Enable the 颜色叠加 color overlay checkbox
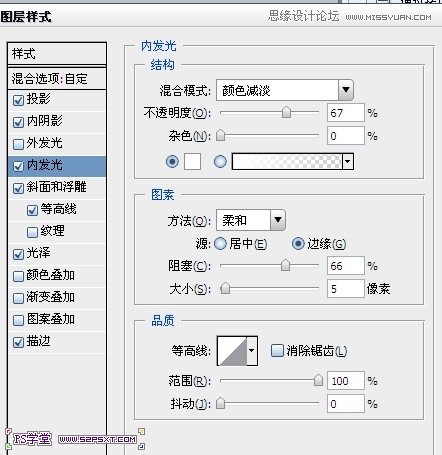442x455 pixels. pyautogui.click(x=18, y=276)
